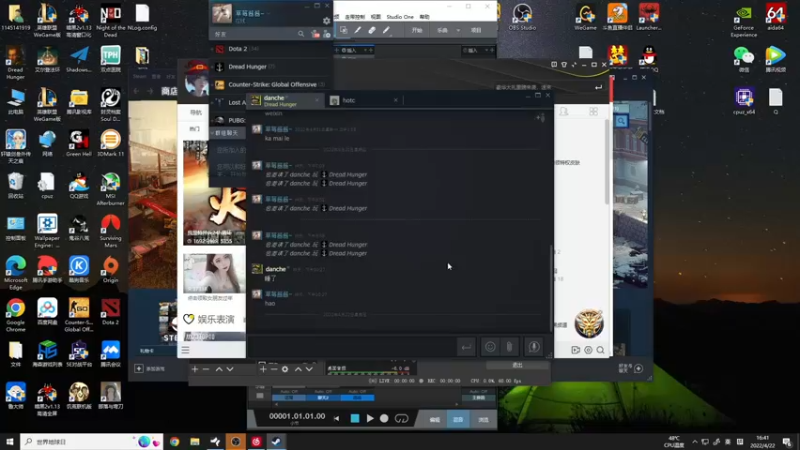Image resolution: width=800 pixels, height=450 pixels.
Task: Open the 帮助 menu in Studio One
Action: coord(424,17)
